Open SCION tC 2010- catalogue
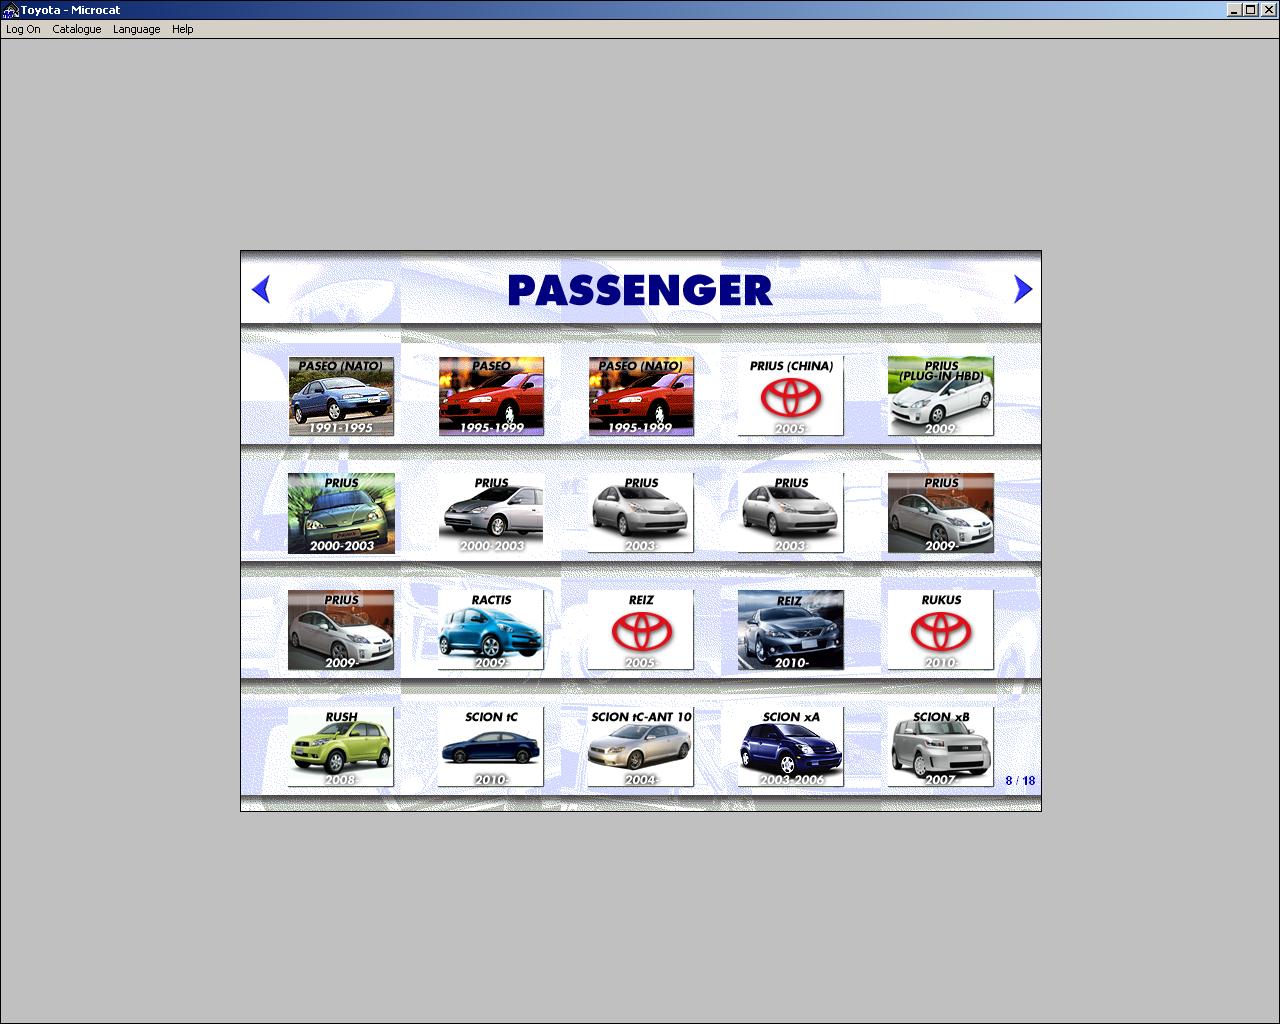 (491, 747)
